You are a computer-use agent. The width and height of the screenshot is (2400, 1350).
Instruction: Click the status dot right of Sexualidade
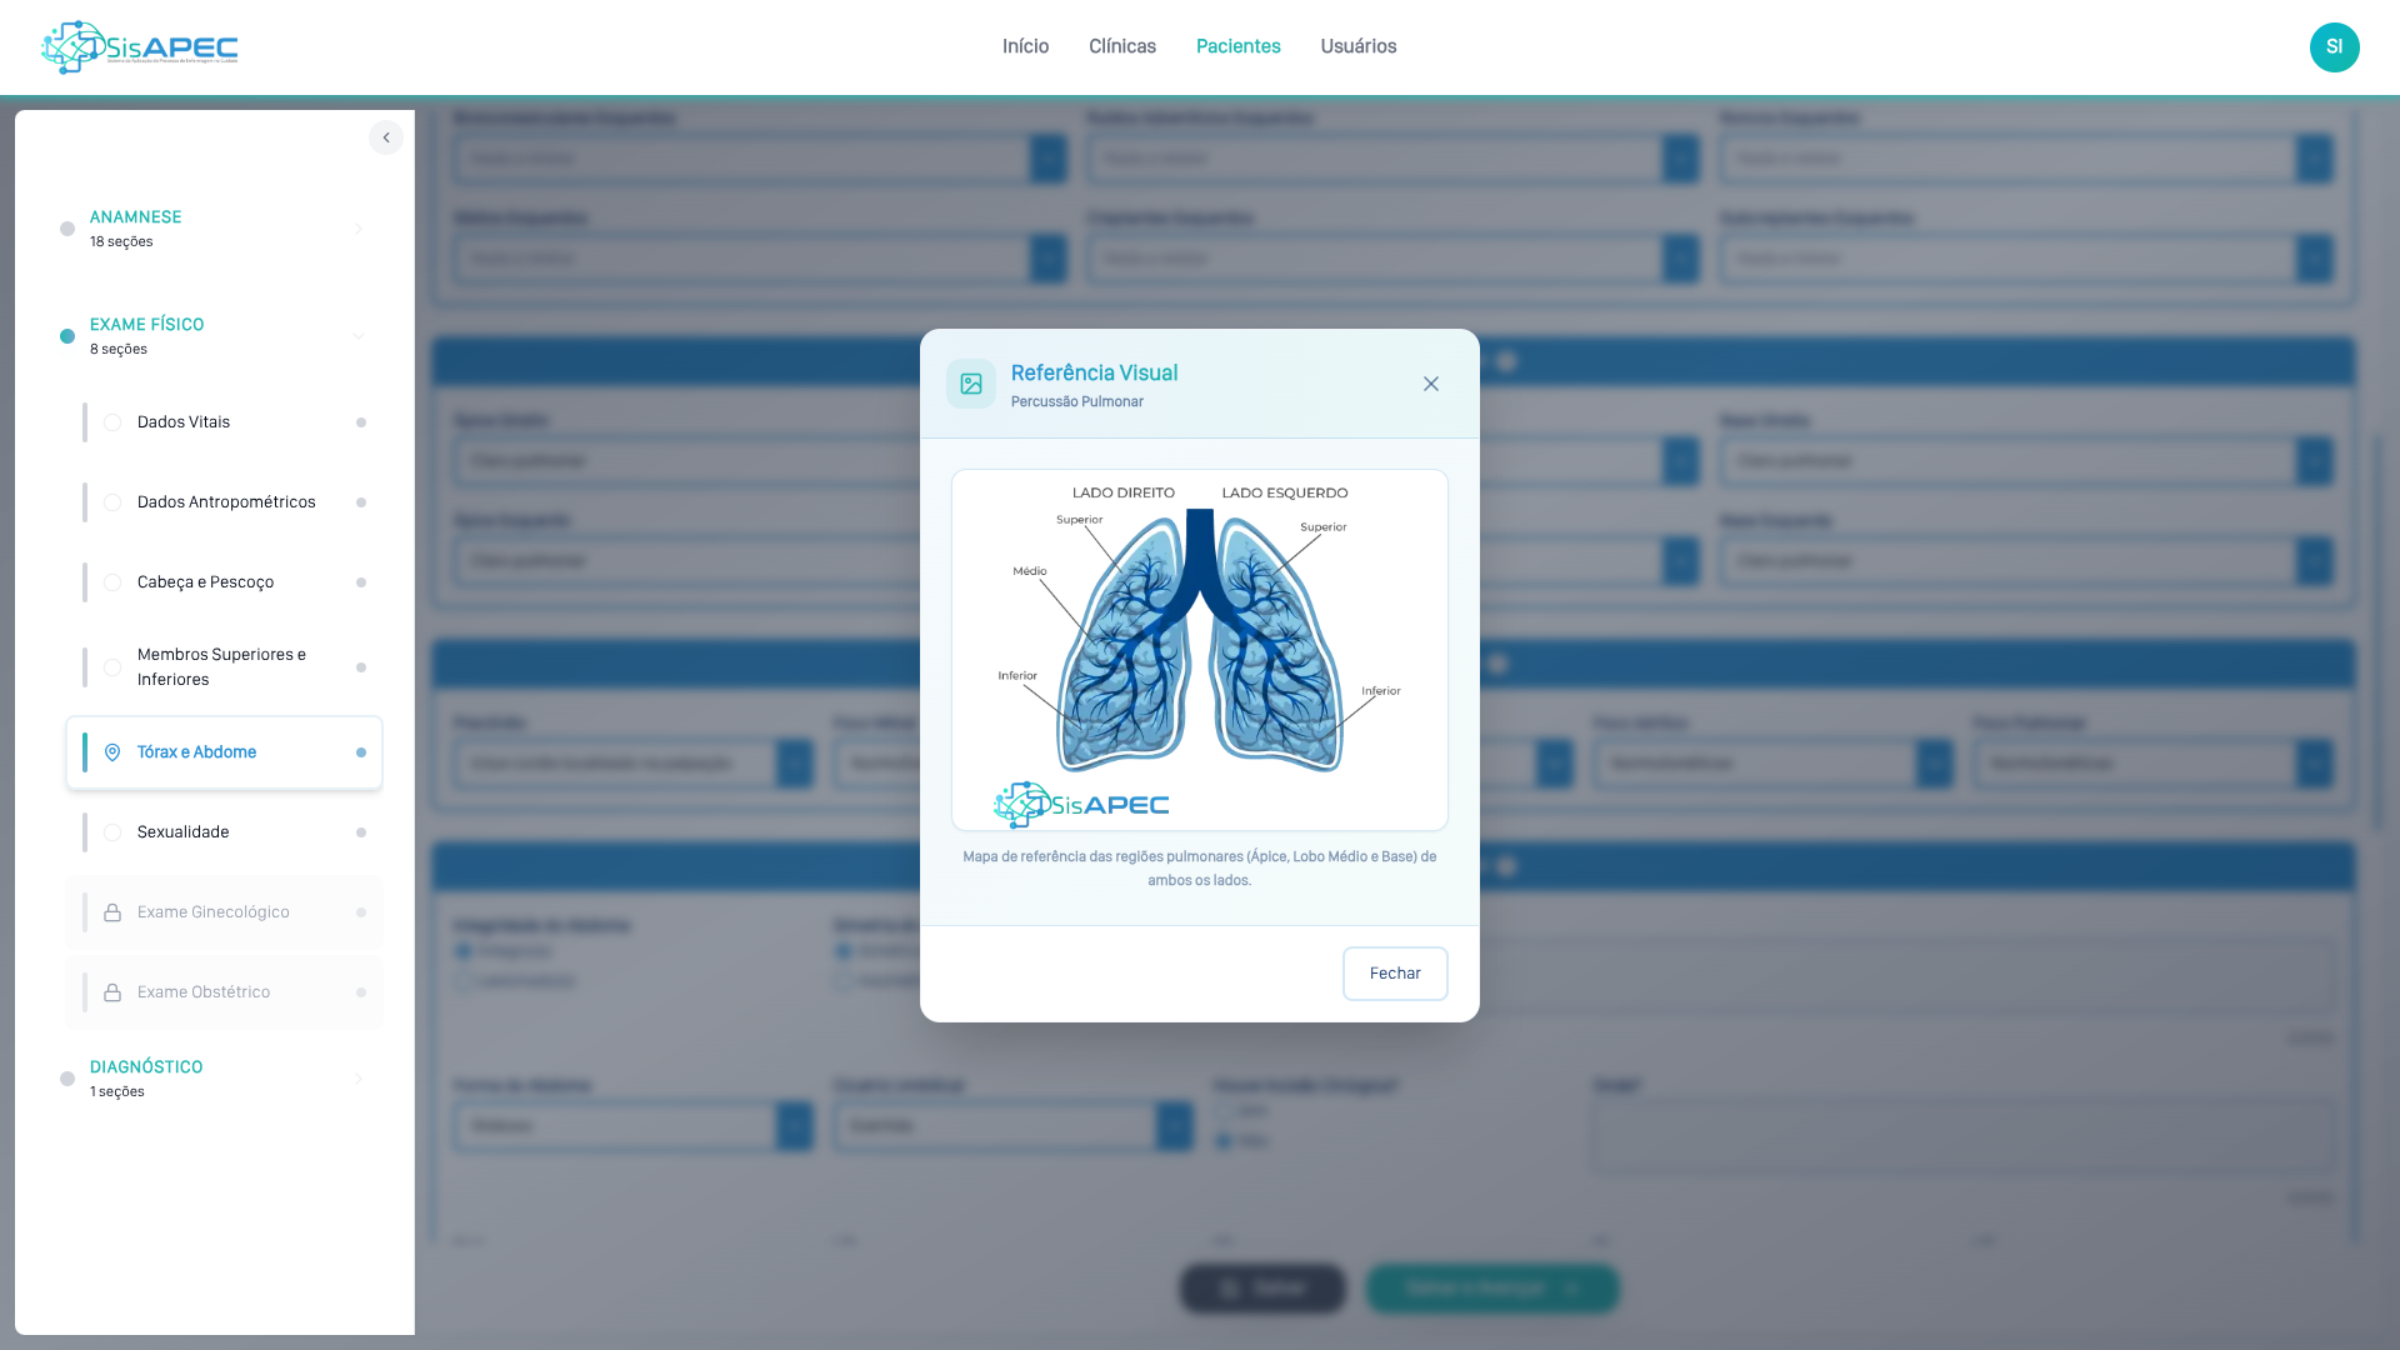point(361,832)
